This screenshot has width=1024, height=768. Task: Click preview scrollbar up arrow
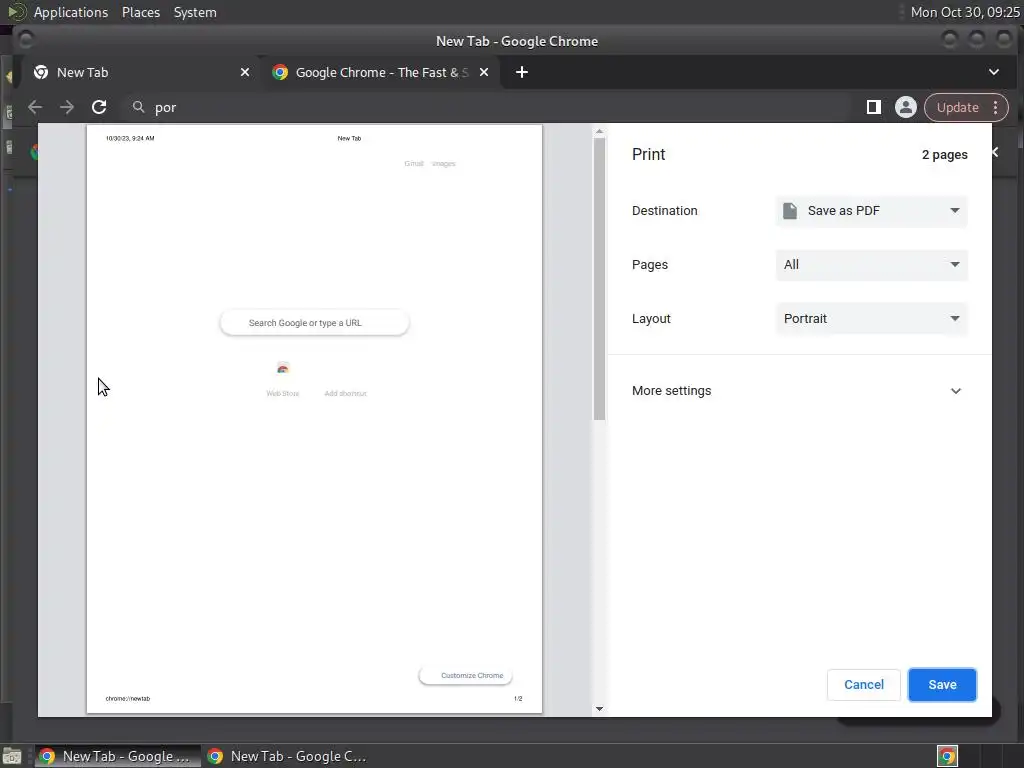(599, 131)
